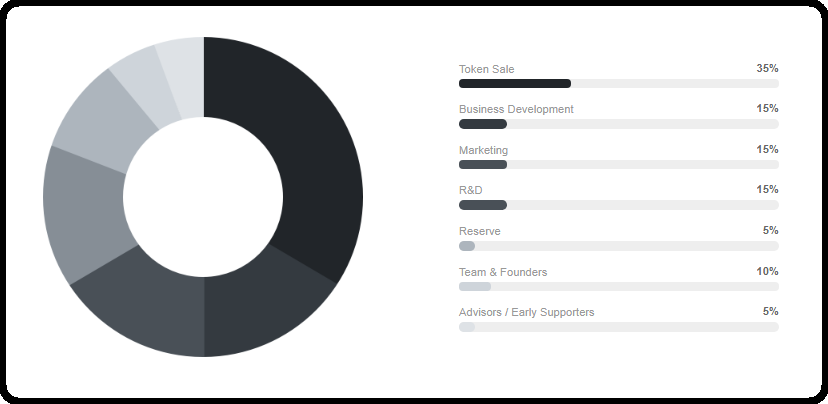Click the 35% value beside Token Sale
Image resolution: width=828 pixels, height=404 pixels.
767,68
